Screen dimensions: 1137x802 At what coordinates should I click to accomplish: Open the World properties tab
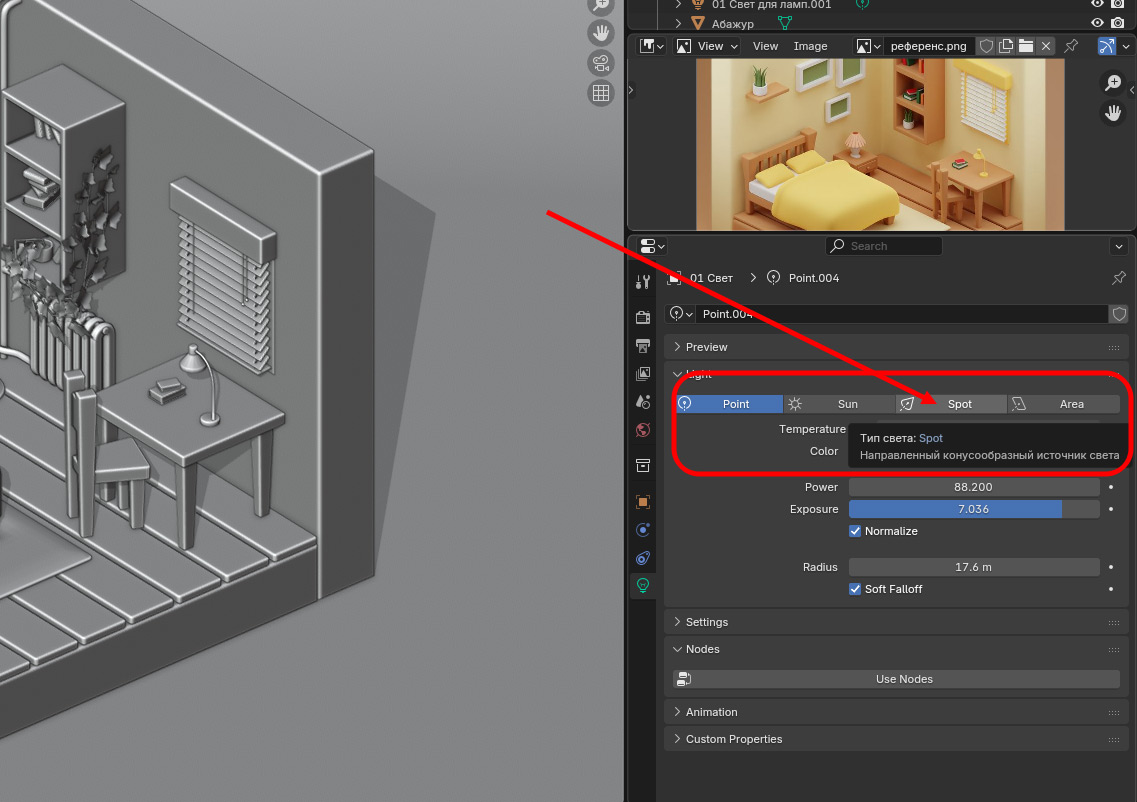click(x=643, y=430)
